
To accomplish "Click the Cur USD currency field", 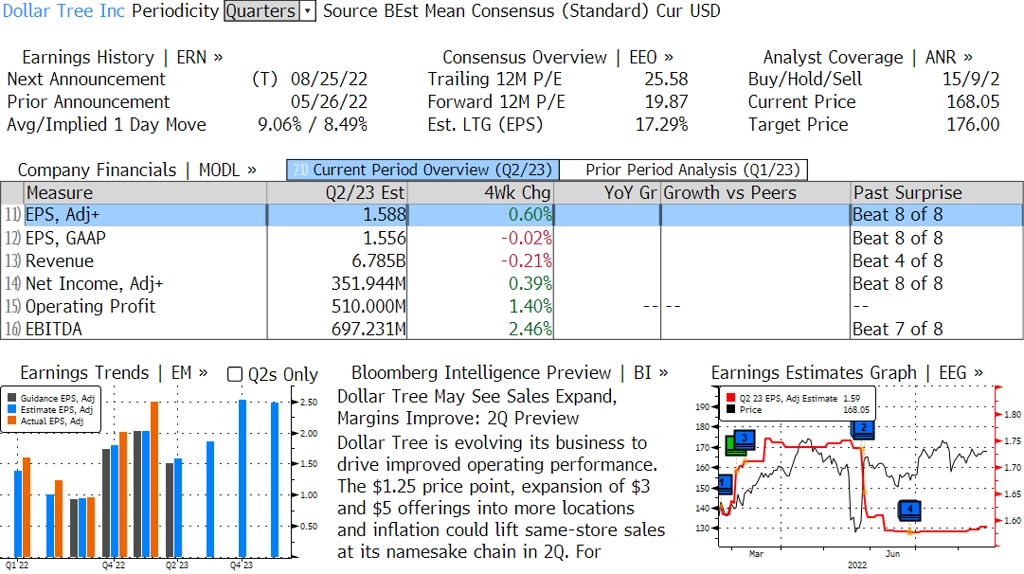I will coord(688,11).
